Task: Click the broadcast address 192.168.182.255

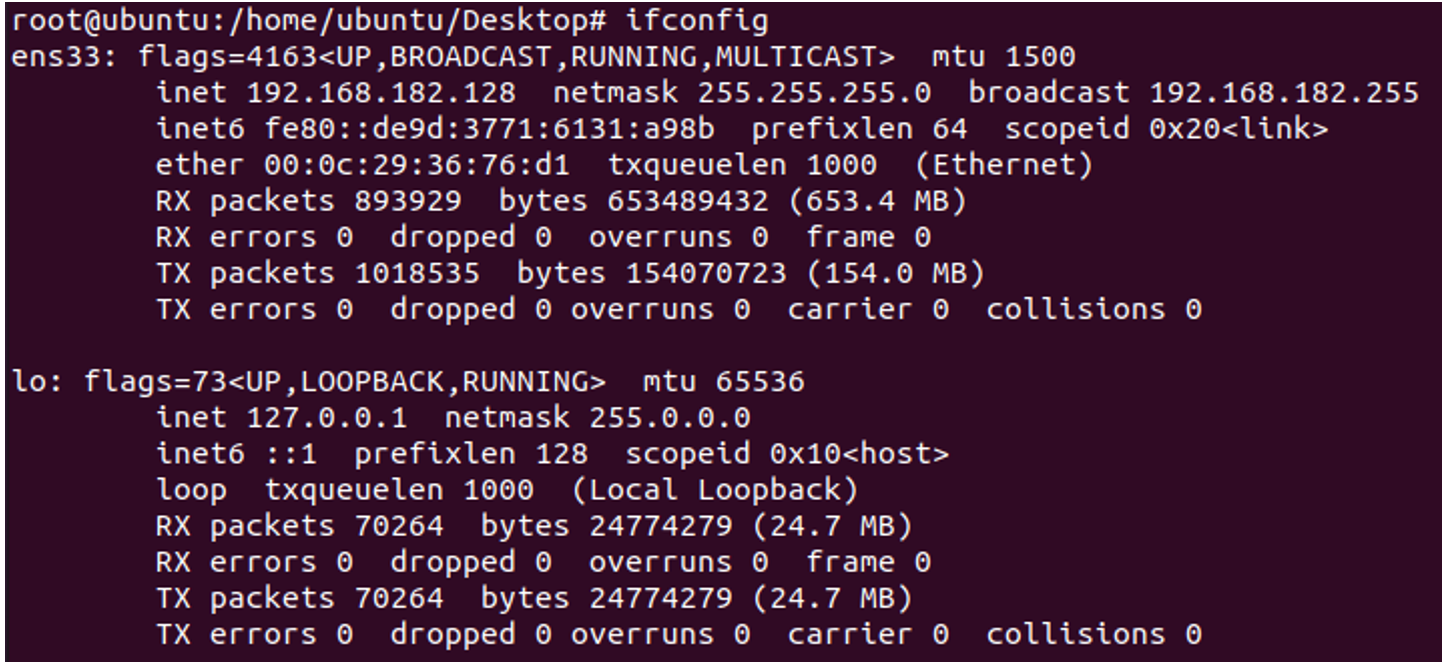Action: coord(1284,93)
